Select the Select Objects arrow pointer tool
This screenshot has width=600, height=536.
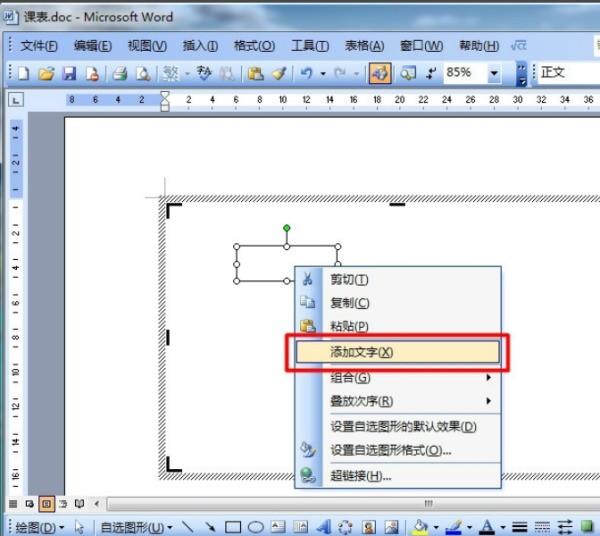click(x=79, y=528)
